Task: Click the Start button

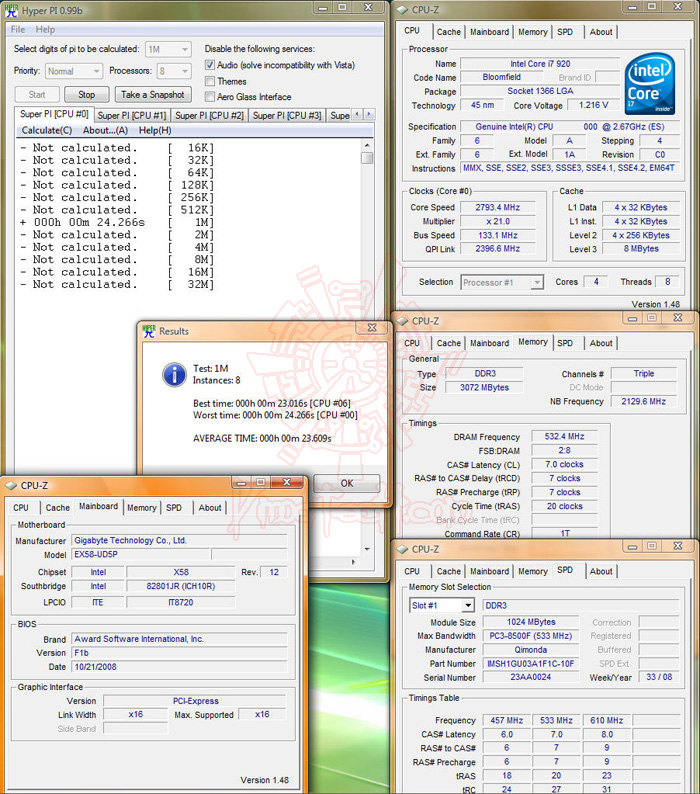Action: pyautogui.click(x=37, y=95)
